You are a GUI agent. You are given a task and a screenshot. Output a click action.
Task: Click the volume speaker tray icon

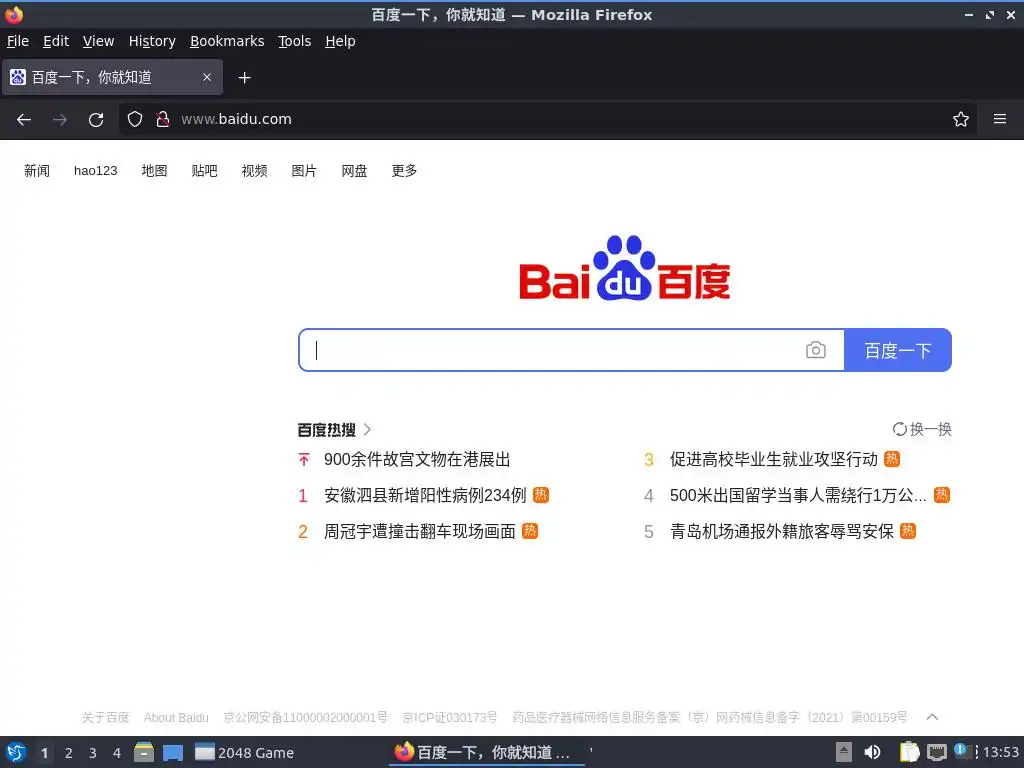pyautogui.click(x=872, y=752)
